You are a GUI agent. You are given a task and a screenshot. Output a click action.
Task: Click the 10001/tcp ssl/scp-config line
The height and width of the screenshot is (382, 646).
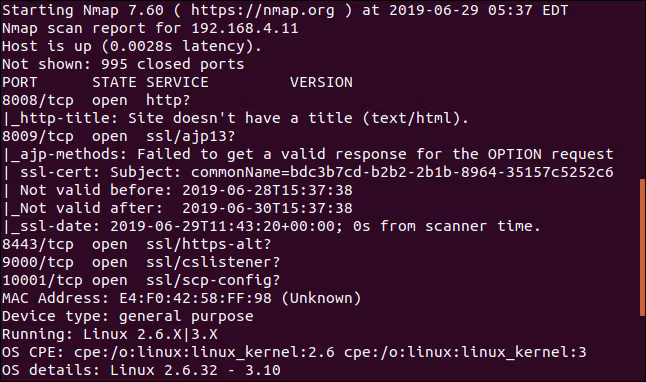pyautogui.click(x=141, y=281)
